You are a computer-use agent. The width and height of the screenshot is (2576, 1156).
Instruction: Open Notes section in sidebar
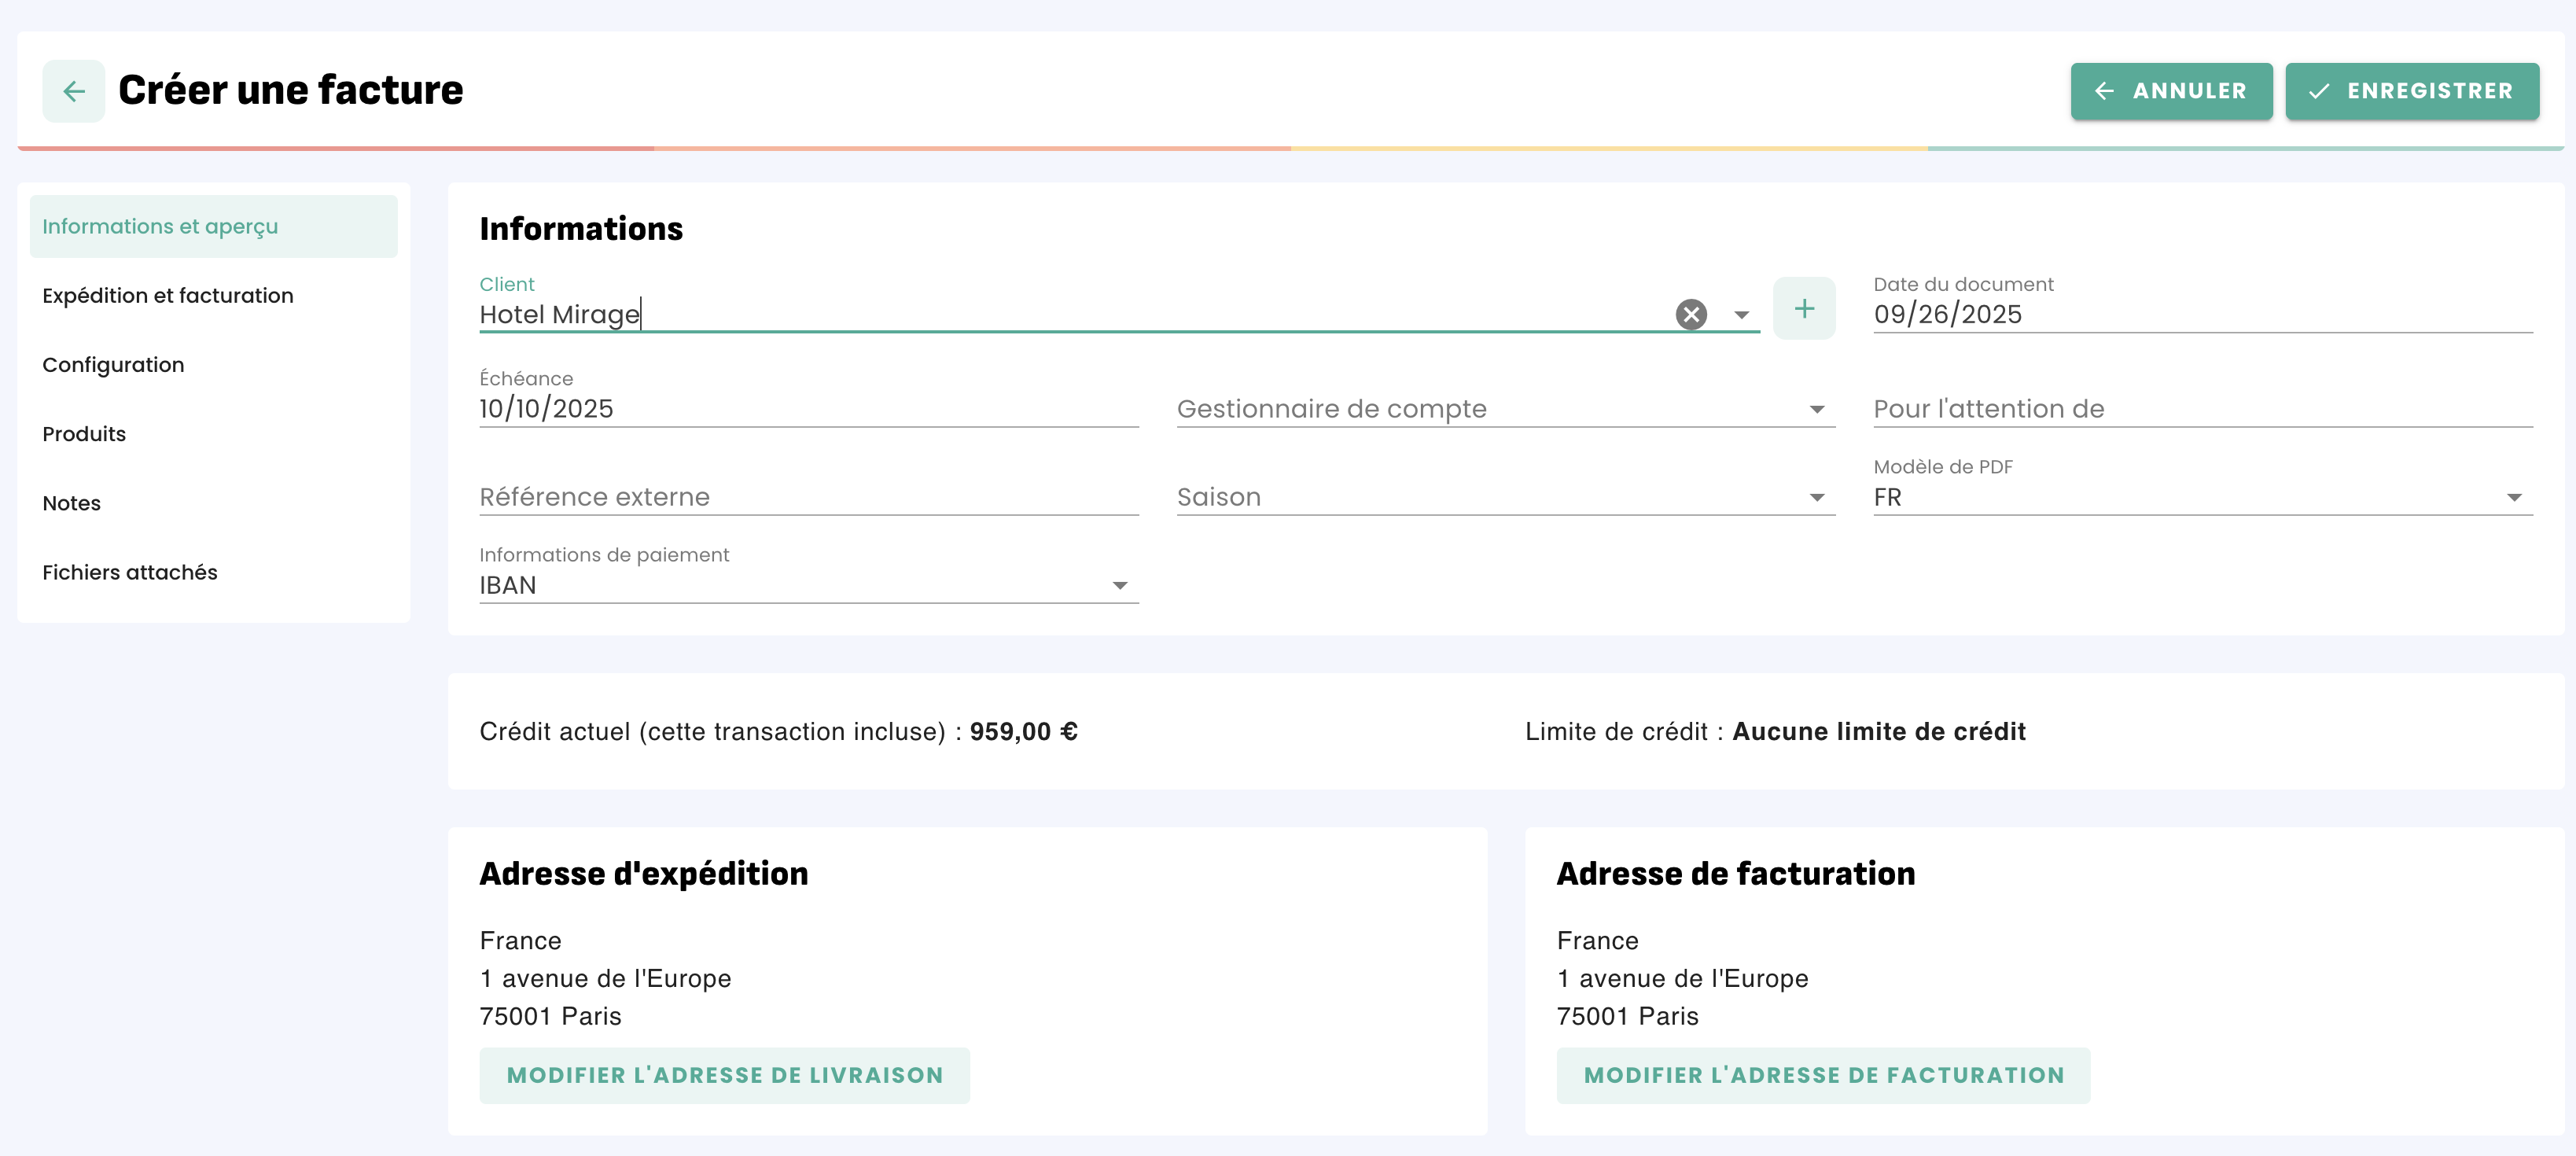pos(72,503)
